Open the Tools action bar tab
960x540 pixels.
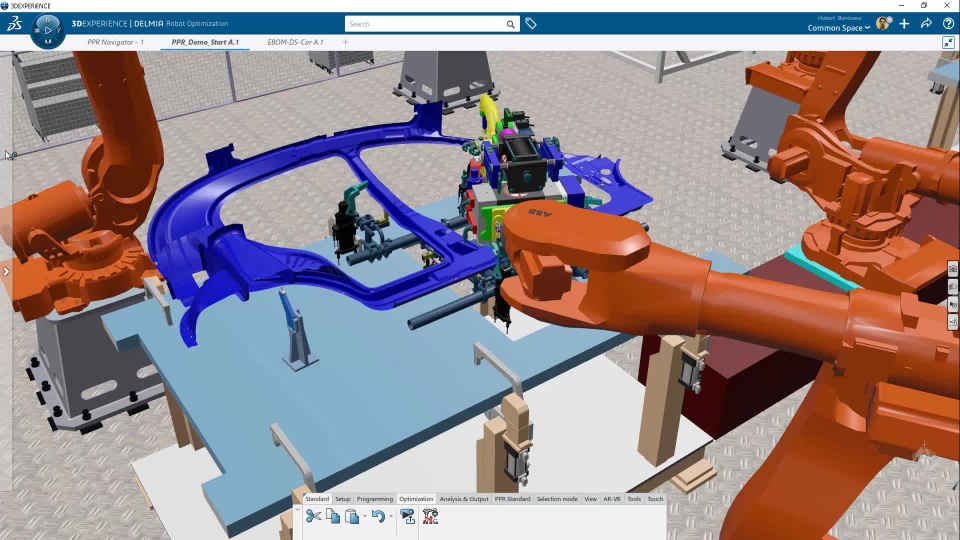click(634, 499)
